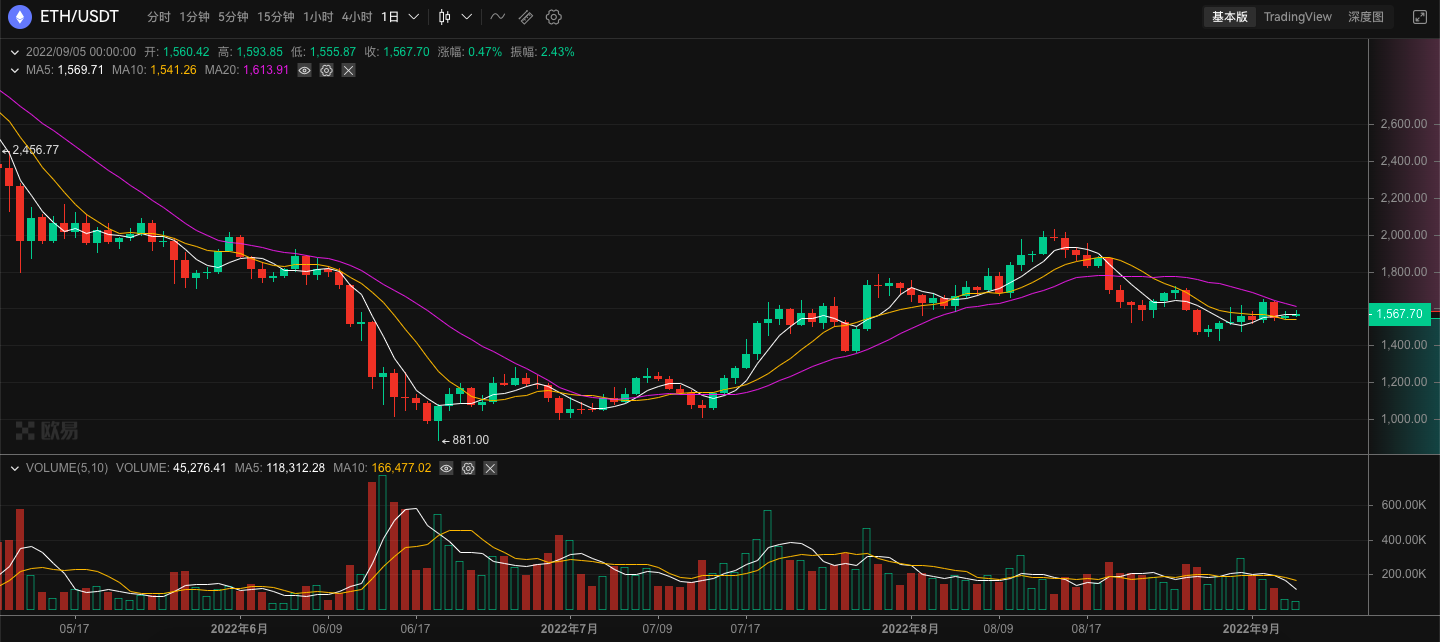Open the indicators wave-line icon

click(x=497, y=17)
